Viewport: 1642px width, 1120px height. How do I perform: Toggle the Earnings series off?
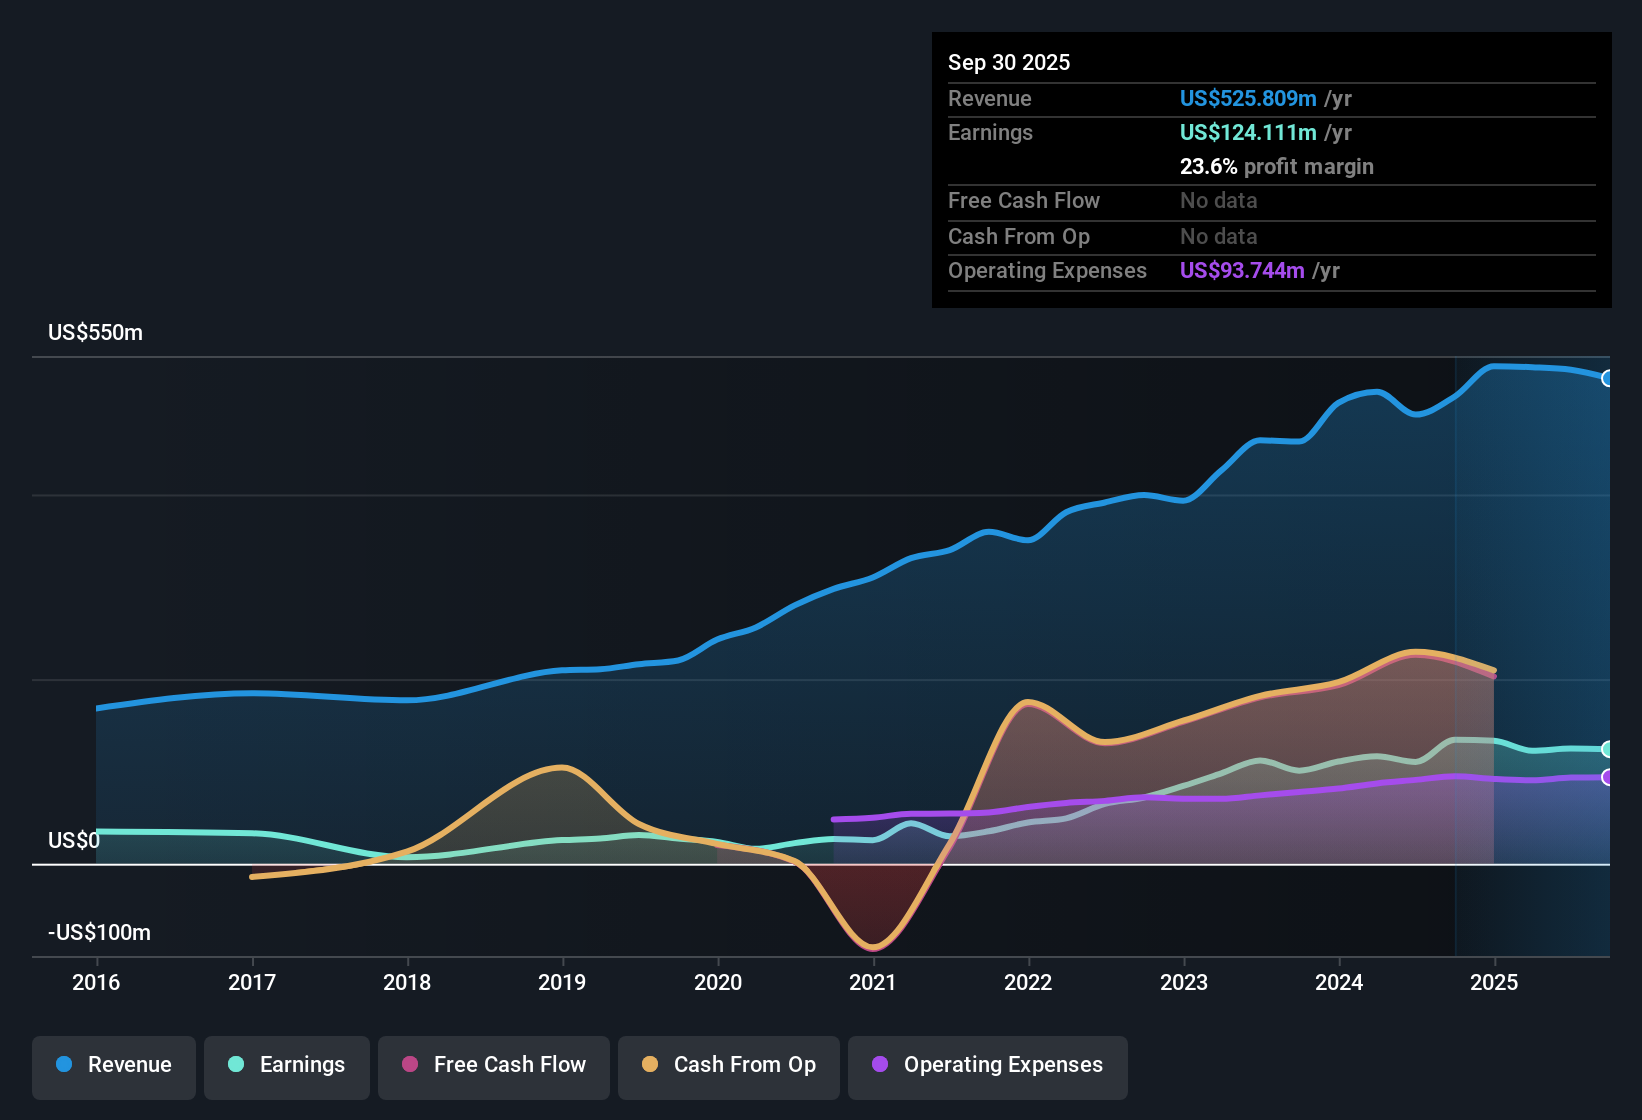coord(287,1066)
